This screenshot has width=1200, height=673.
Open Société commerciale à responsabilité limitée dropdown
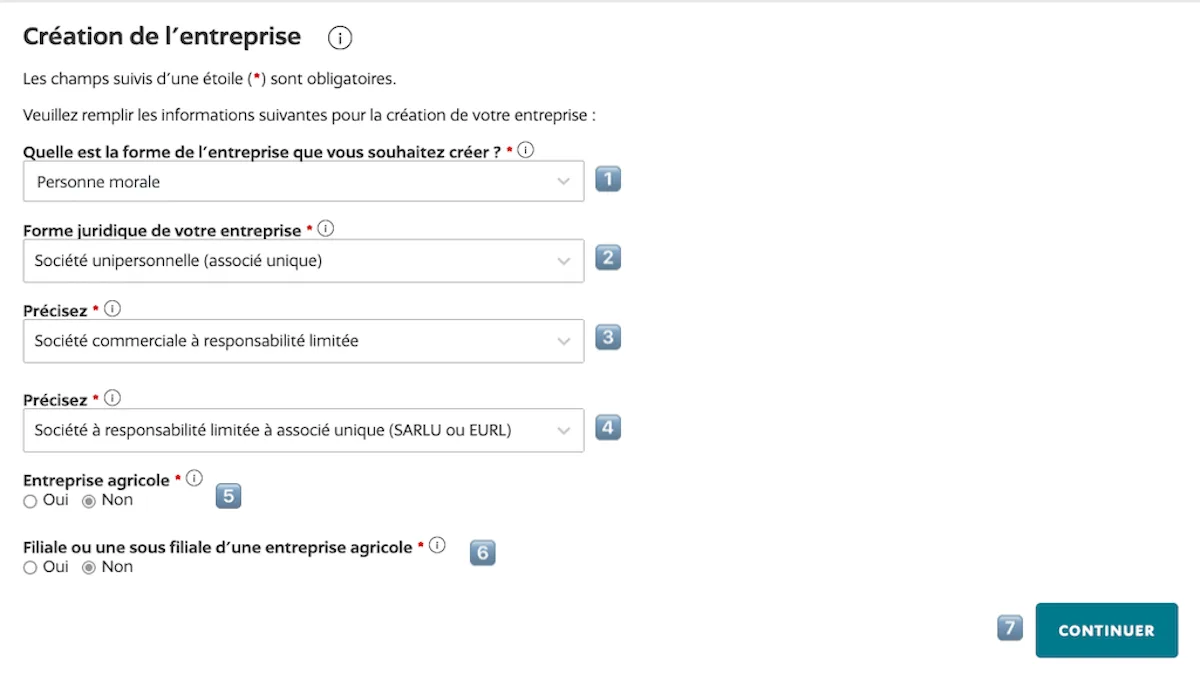(x=303, y=341)
